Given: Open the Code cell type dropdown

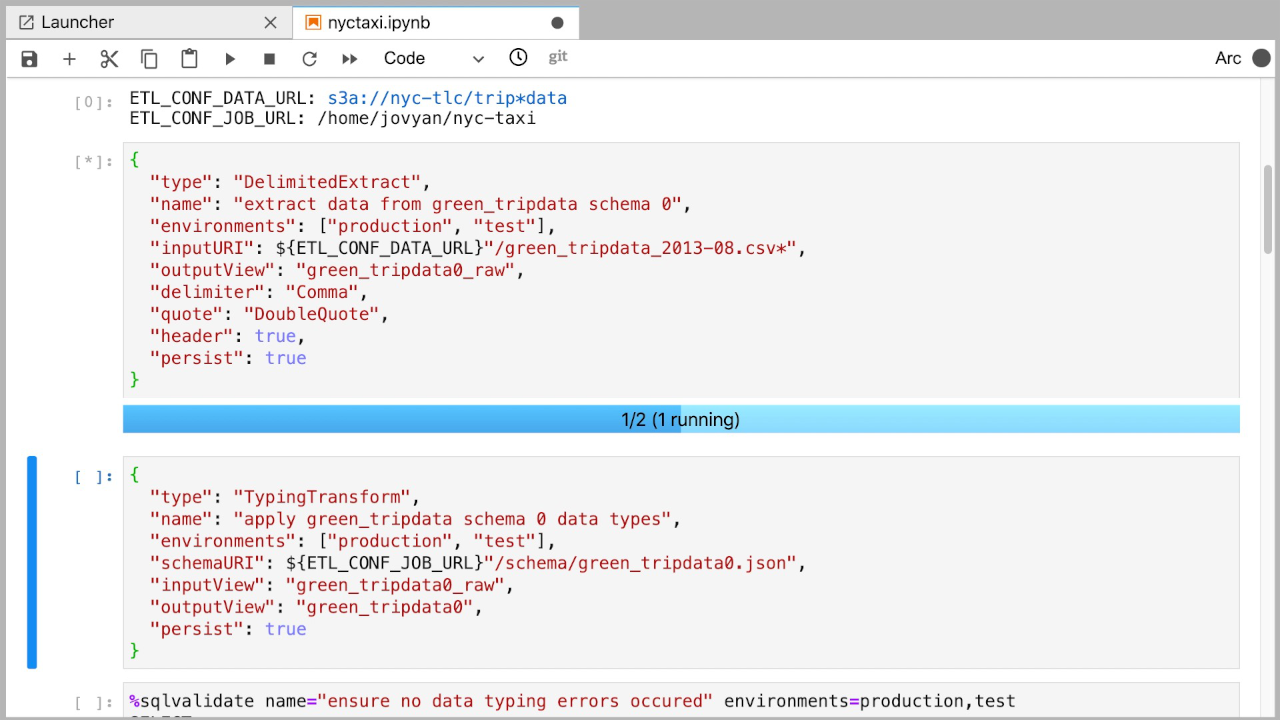Looking at the screenshot, I should [x=434, y=59].
